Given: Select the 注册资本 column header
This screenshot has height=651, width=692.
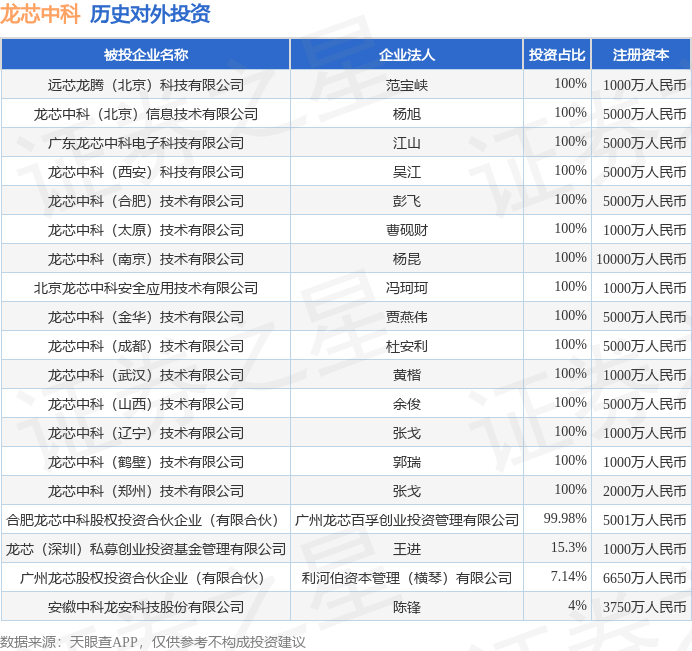Looking at the screenshot, I should (641, 55).
